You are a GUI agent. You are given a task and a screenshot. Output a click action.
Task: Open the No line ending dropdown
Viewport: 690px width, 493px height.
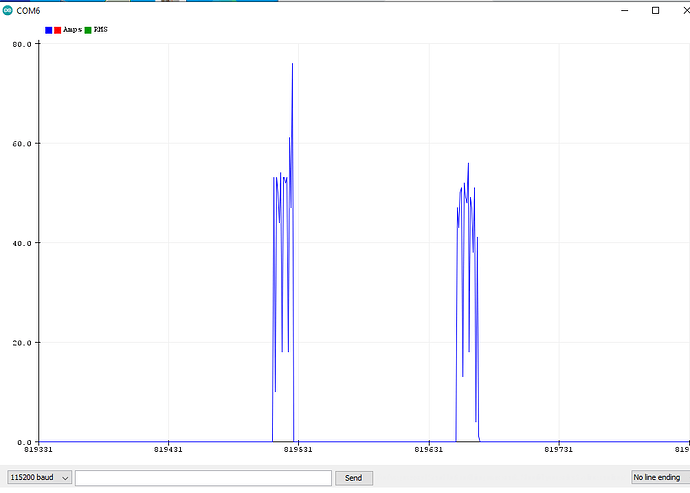click(x=660, y=477)
